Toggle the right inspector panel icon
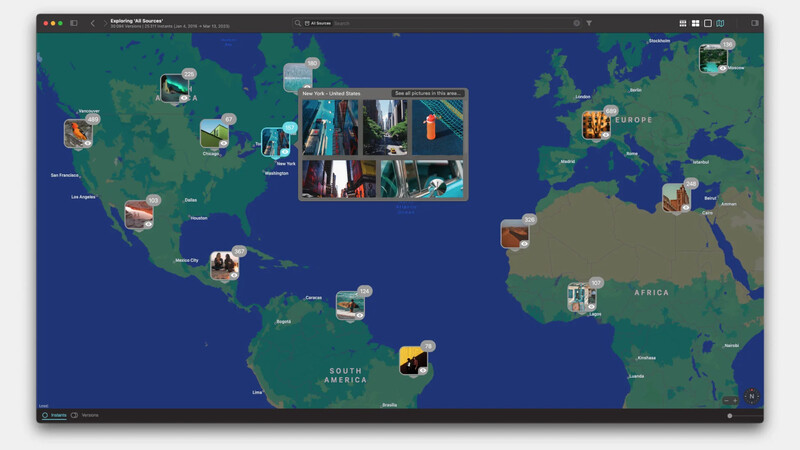The width and height of the screenshot is (800, 450). 755,23
